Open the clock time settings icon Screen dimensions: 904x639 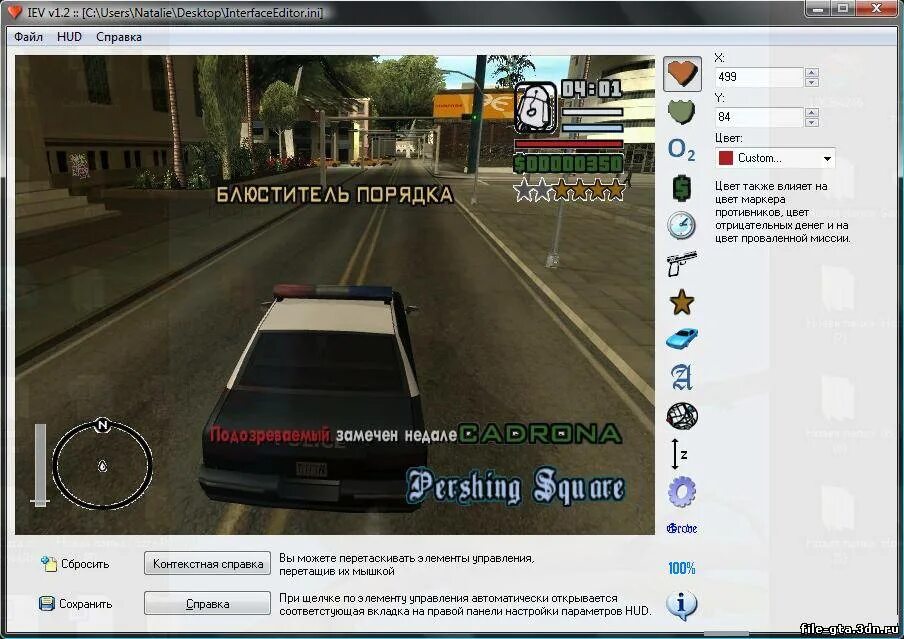[x=681, y=225]
